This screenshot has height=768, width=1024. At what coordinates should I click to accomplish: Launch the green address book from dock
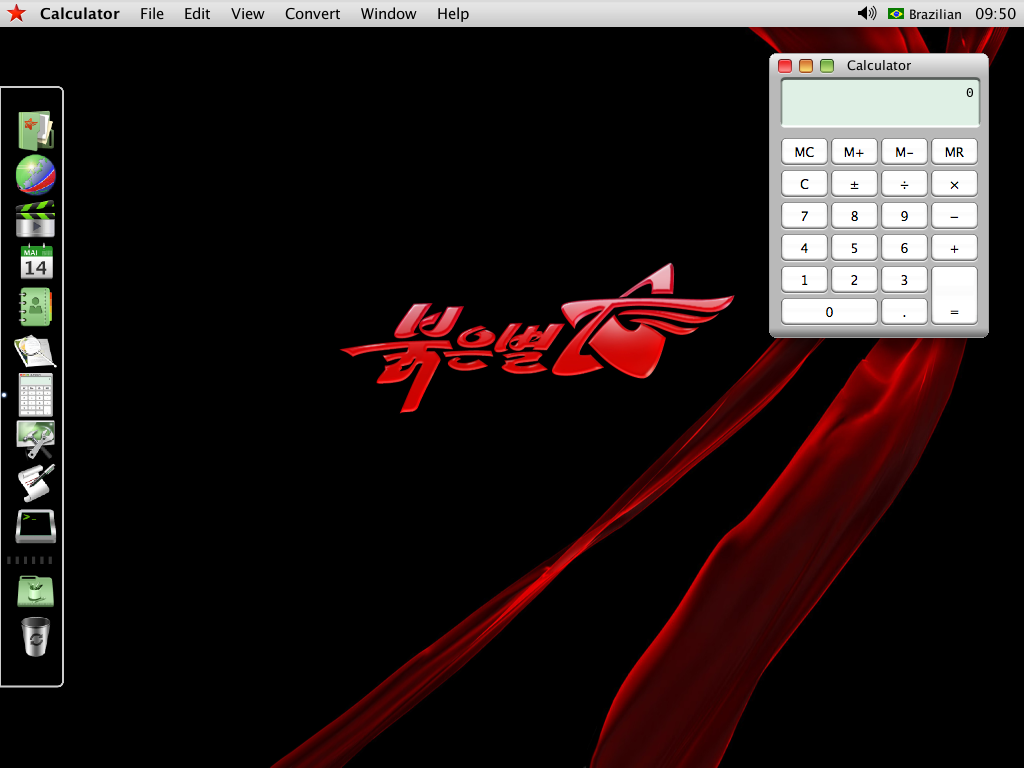(36, 307)
